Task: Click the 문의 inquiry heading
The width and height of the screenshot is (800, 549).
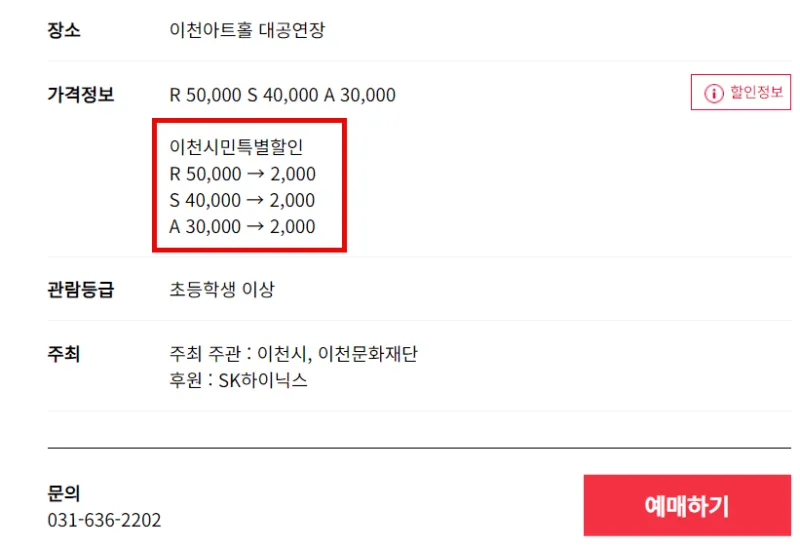Action: coord(64,493)
